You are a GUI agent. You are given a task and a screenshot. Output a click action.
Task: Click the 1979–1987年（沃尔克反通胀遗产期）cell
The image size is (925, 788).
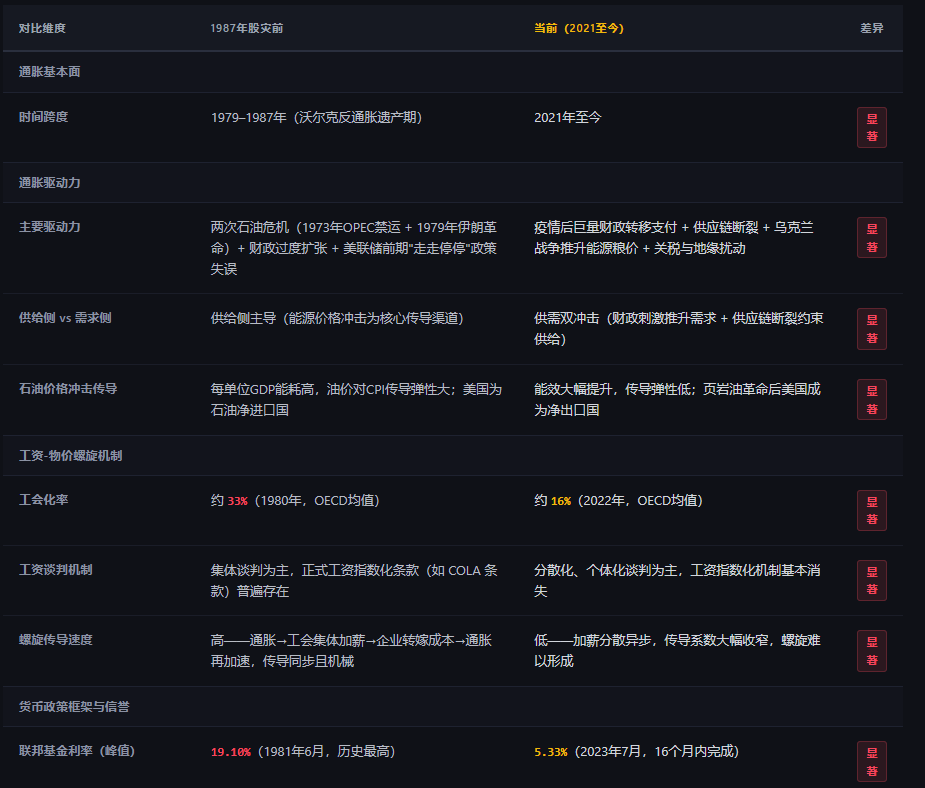[317, 117]
